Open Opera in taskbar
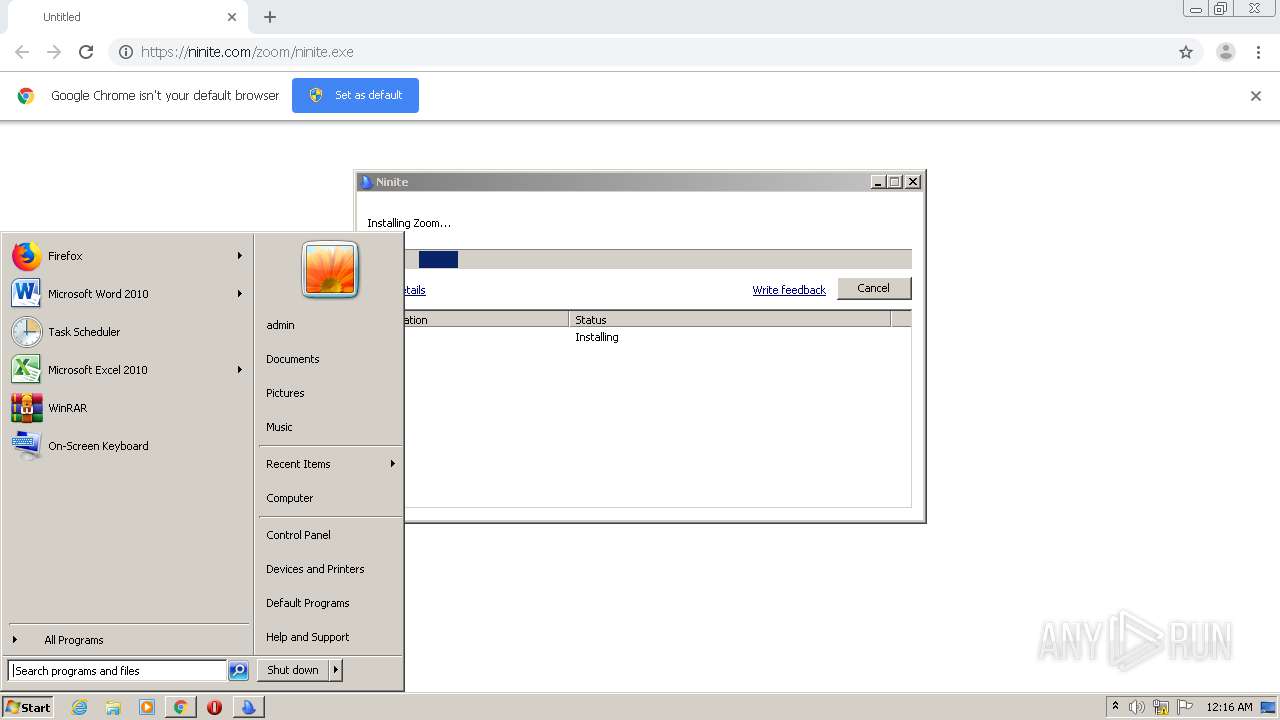 coord(214,707)
